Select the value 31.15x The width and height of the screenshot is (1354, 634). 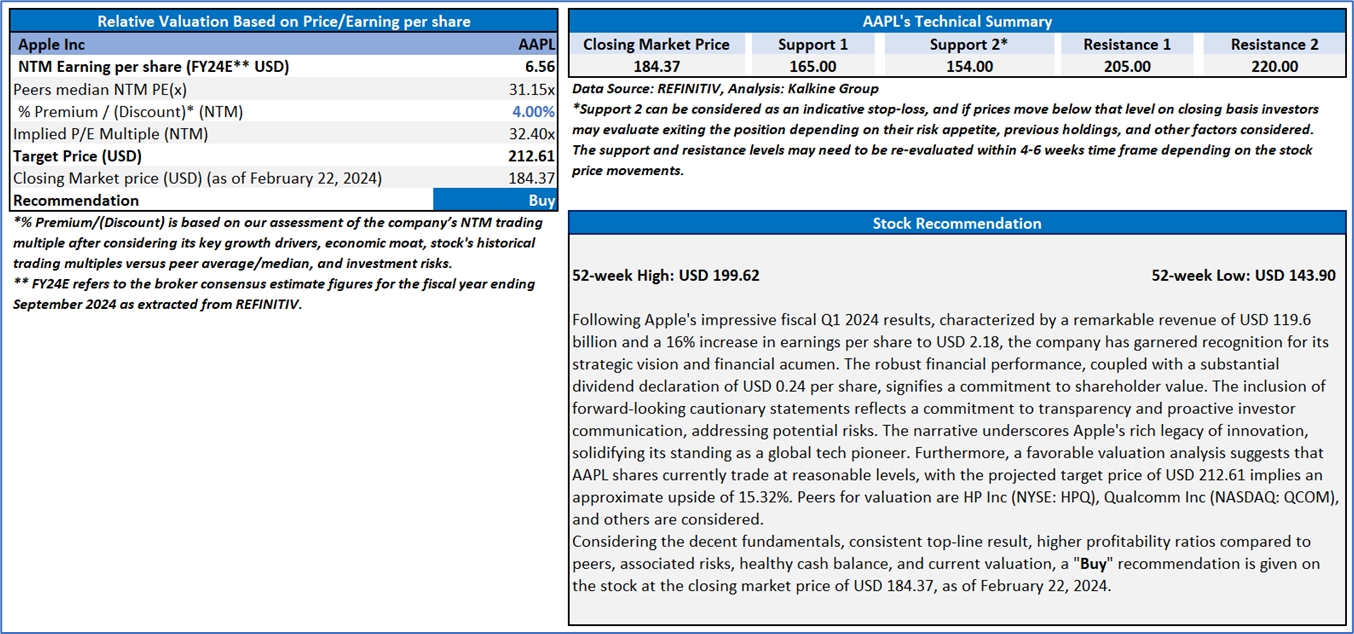[532, 89]
